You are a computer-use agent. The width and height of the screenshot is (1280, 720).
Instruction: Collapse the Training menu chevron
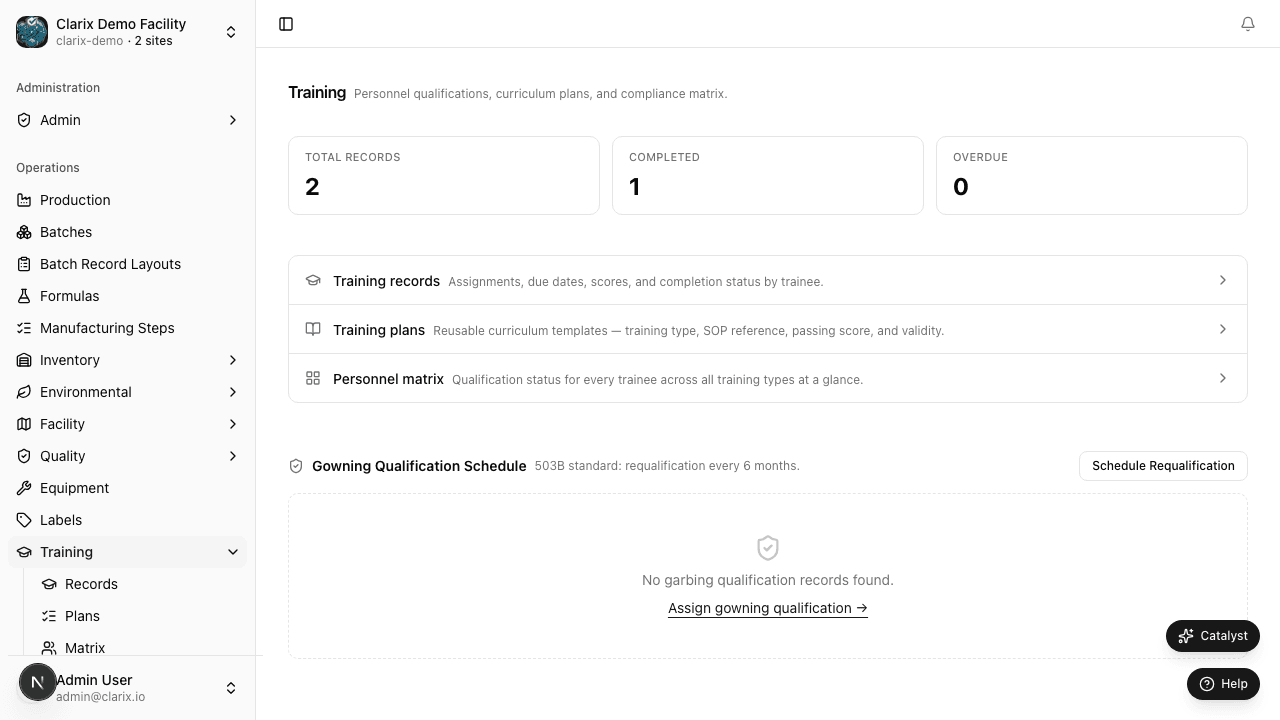(x=233, y=552)
